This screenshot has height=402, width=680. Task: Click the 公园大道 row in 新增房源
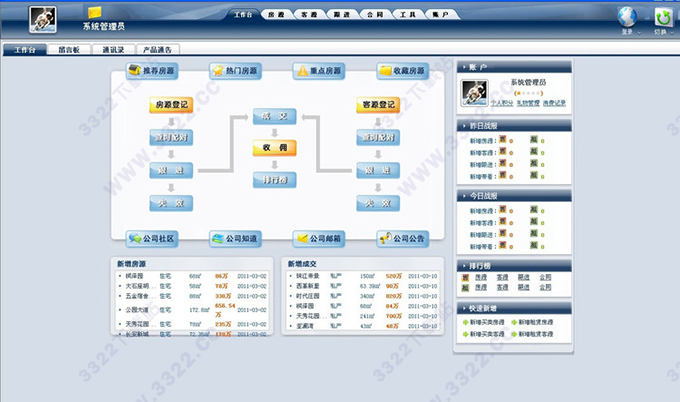193,310
